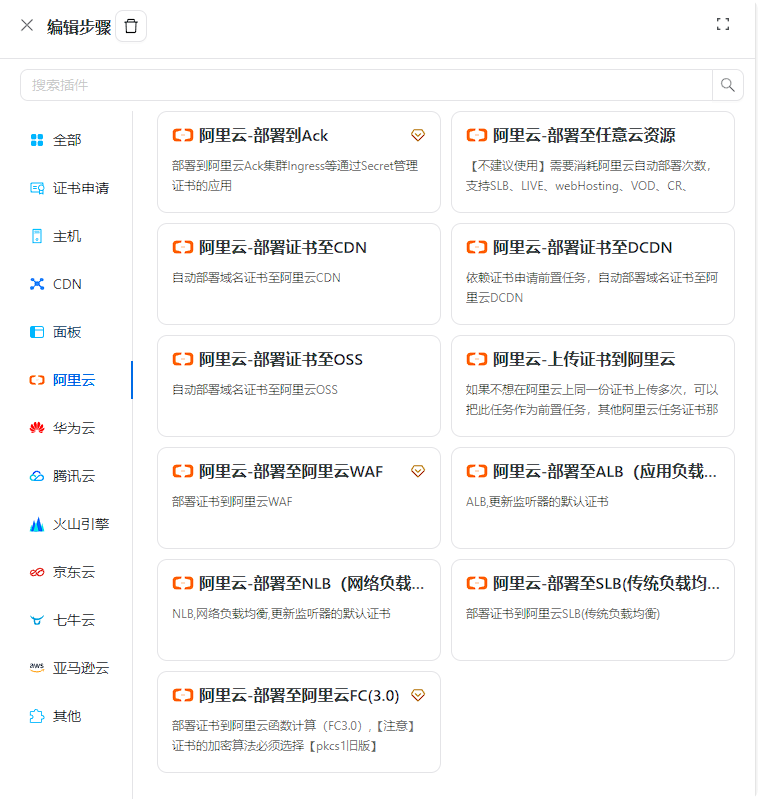Image resolution: width=758 pixels, height=799 pixels.
Task: Click the 面板 panel layout icon
Action: click(37, 332)
